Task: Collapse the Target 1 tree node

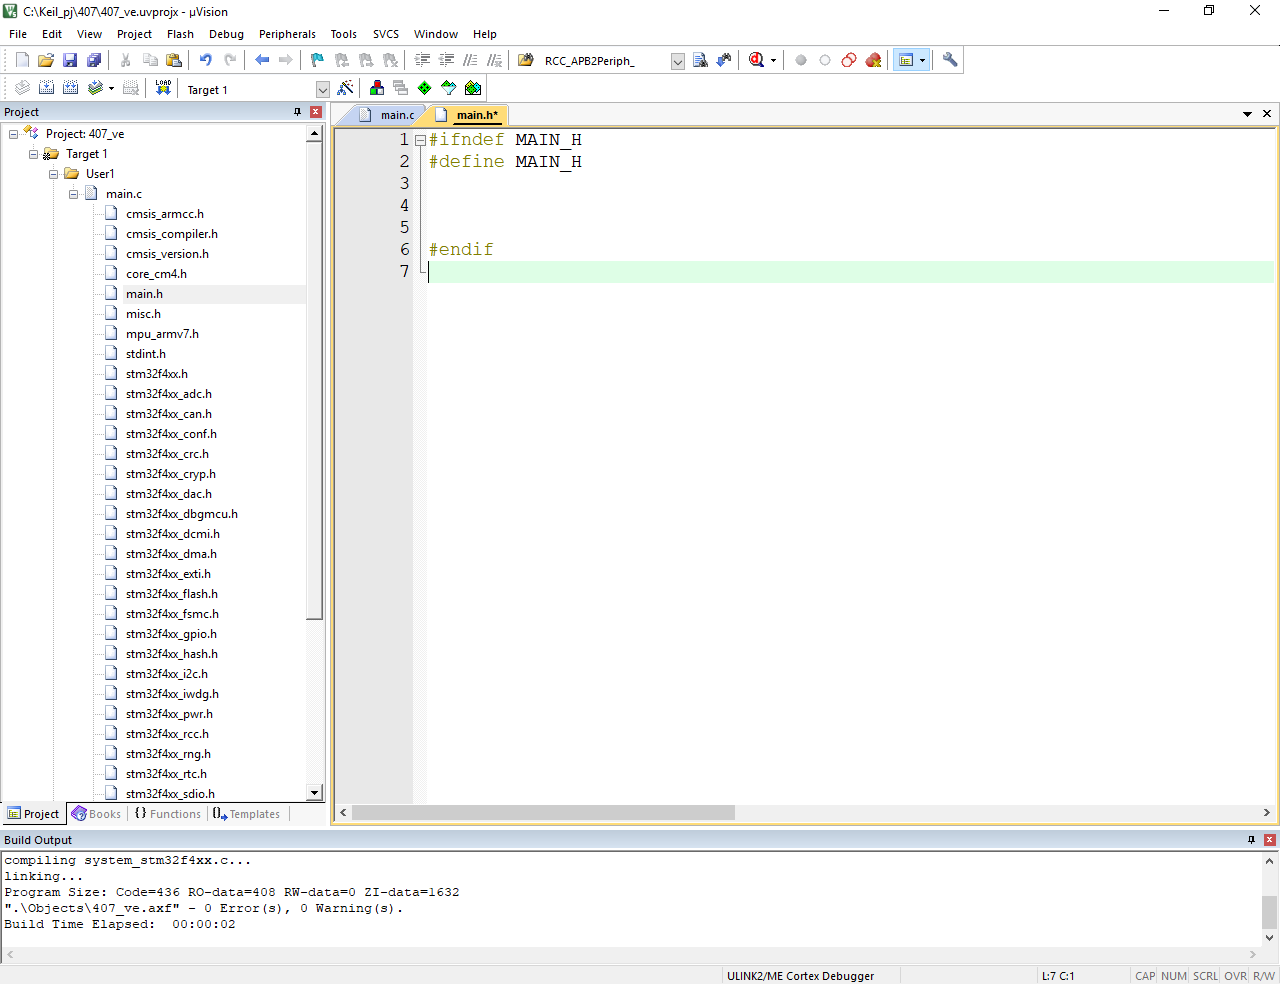Action: [x=33, y=154]
